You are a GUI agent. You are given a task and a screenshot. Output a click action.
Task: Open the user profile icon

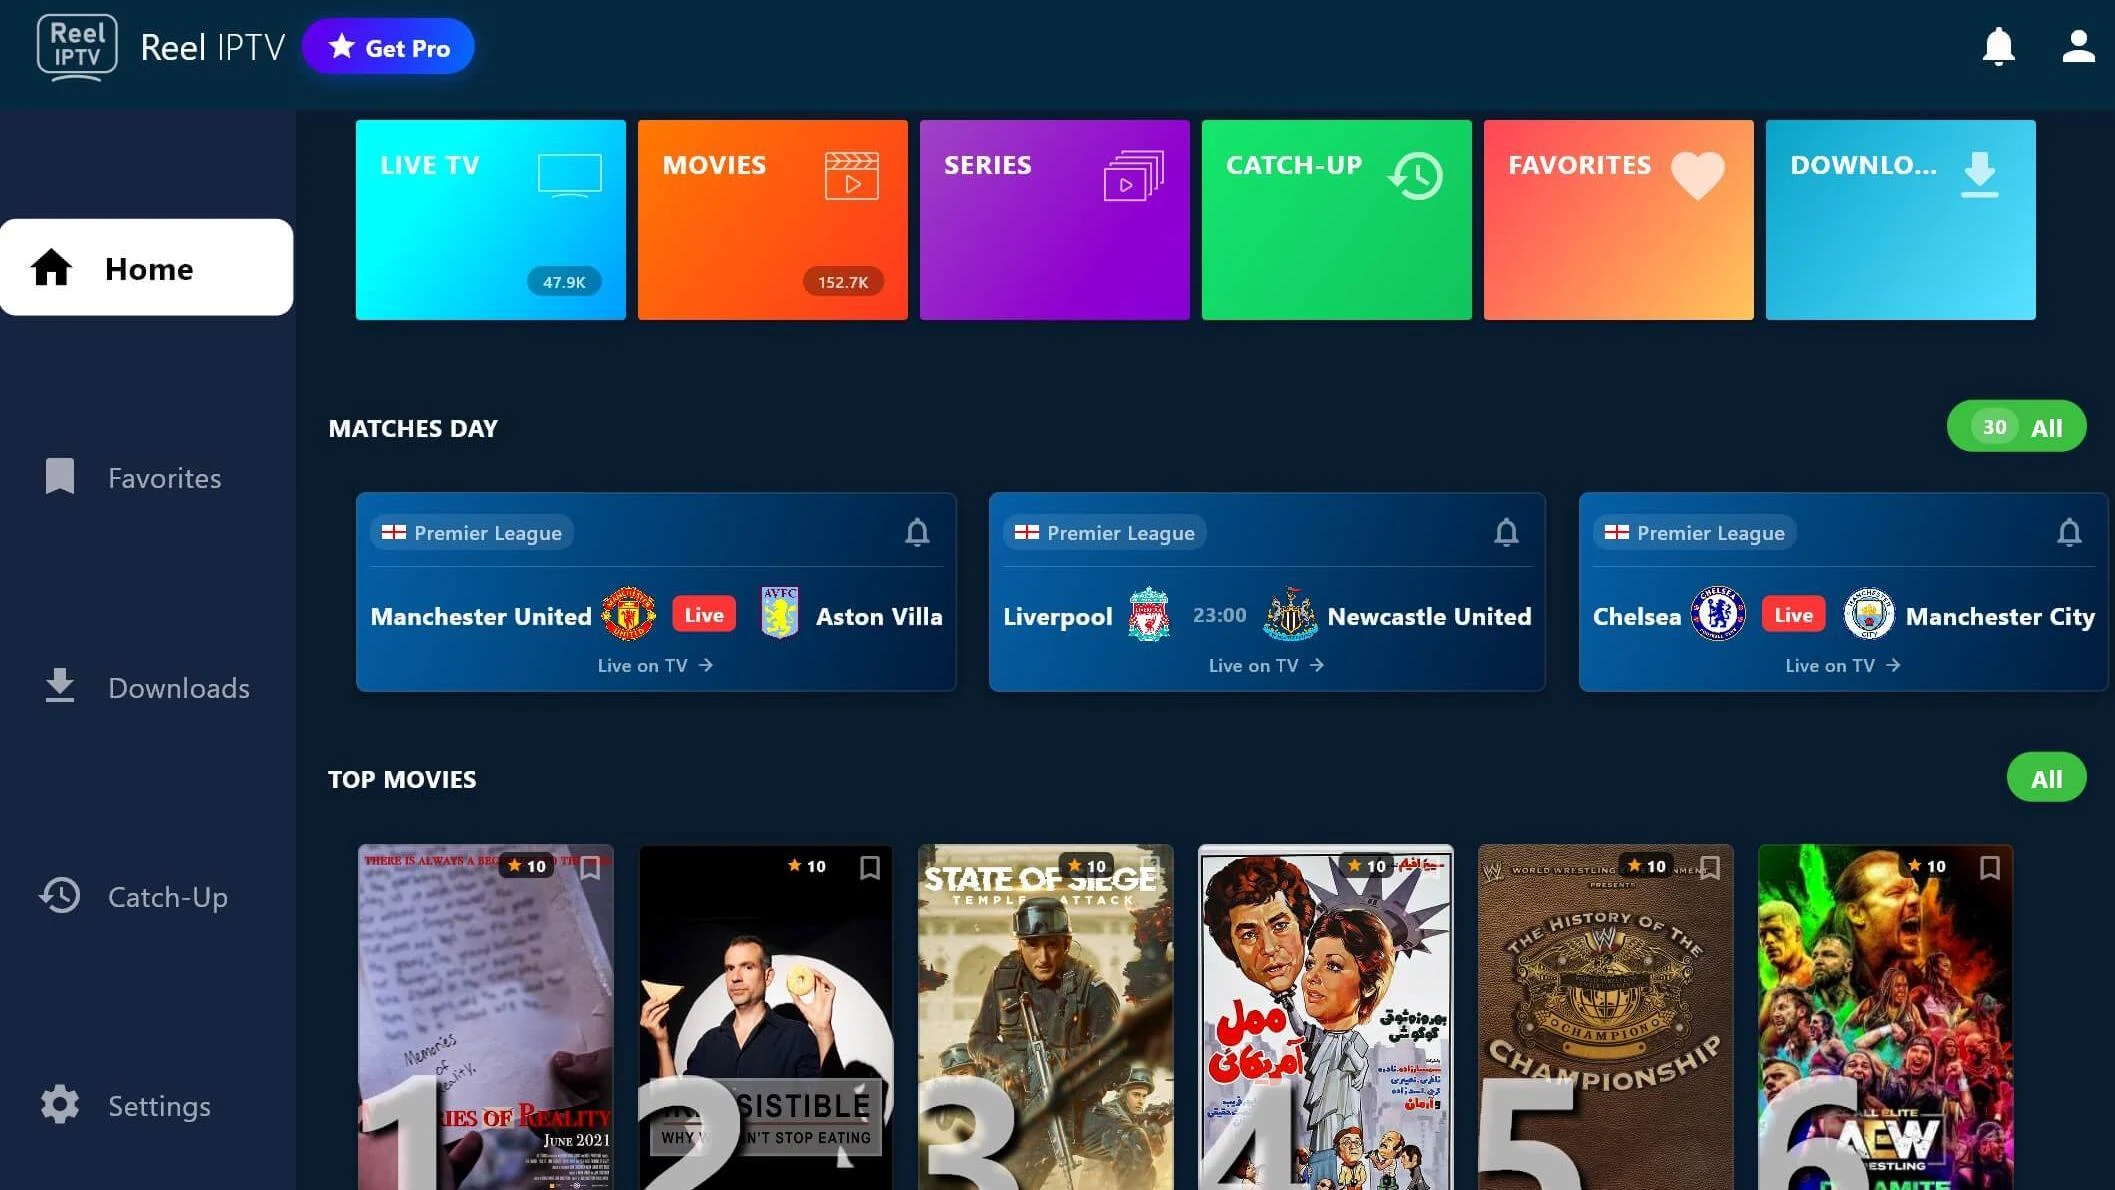click(2078, 47)
